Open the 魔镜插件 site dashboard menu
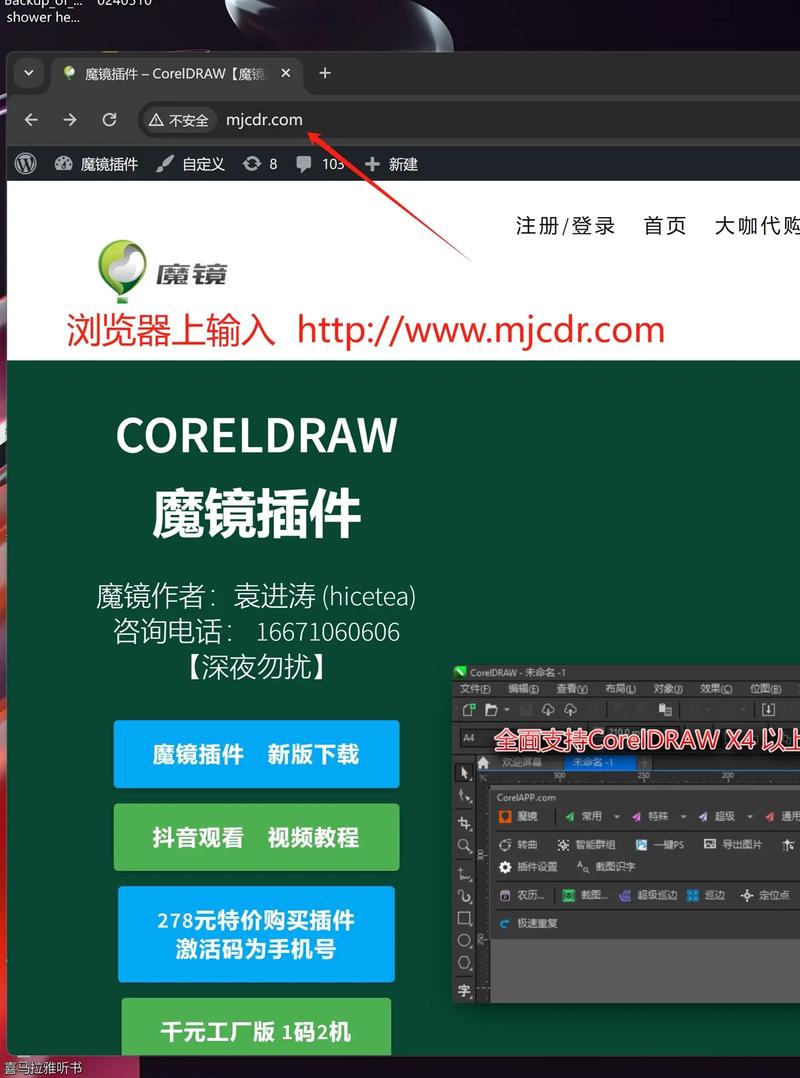 point(96,164)
